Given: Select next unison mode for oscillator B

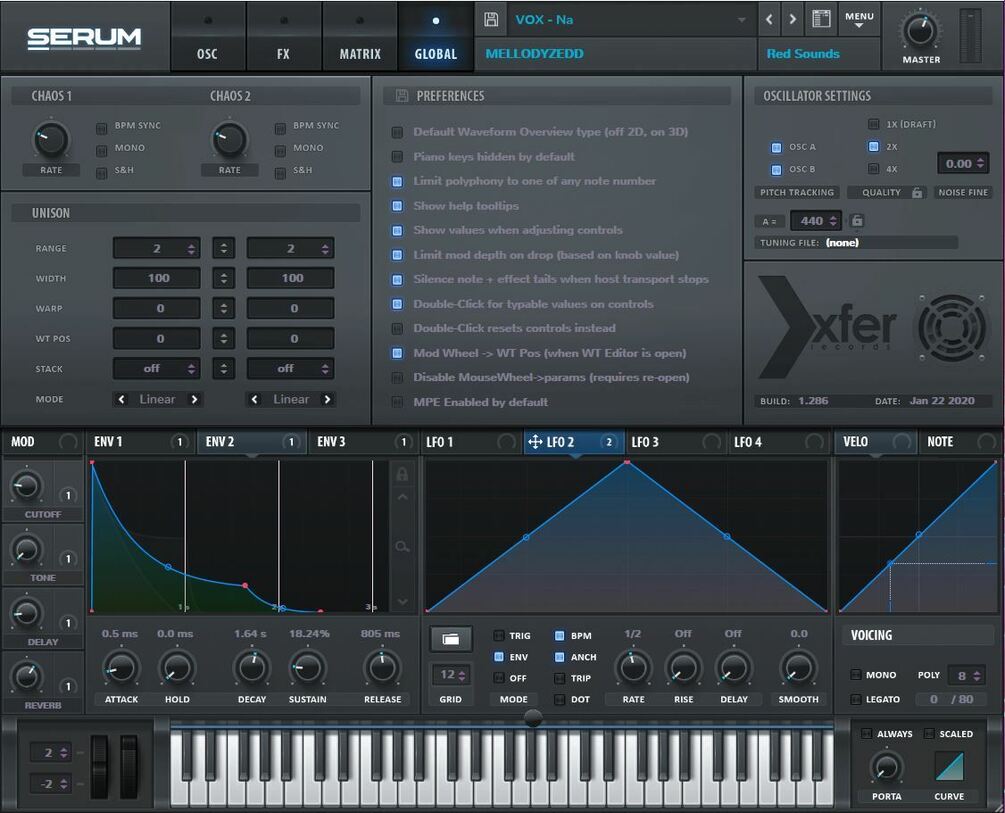Looking at the screenshot, I should pos(328,399).
